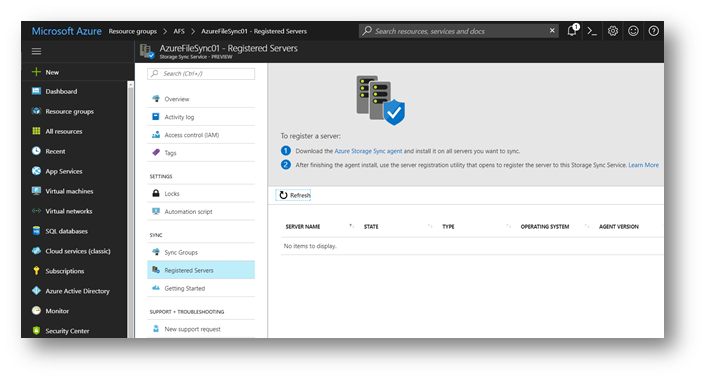
Task: Click the Virtual networks icon
Action: (x=36, y=211)
